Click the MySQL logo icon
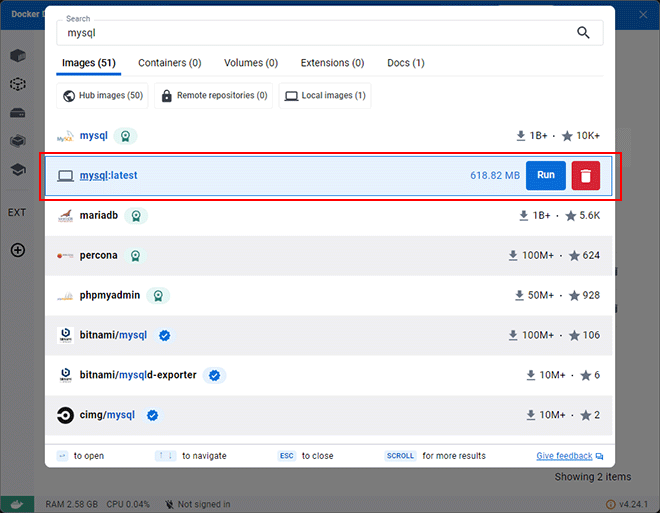660x513 pixels. click(65, 136)
